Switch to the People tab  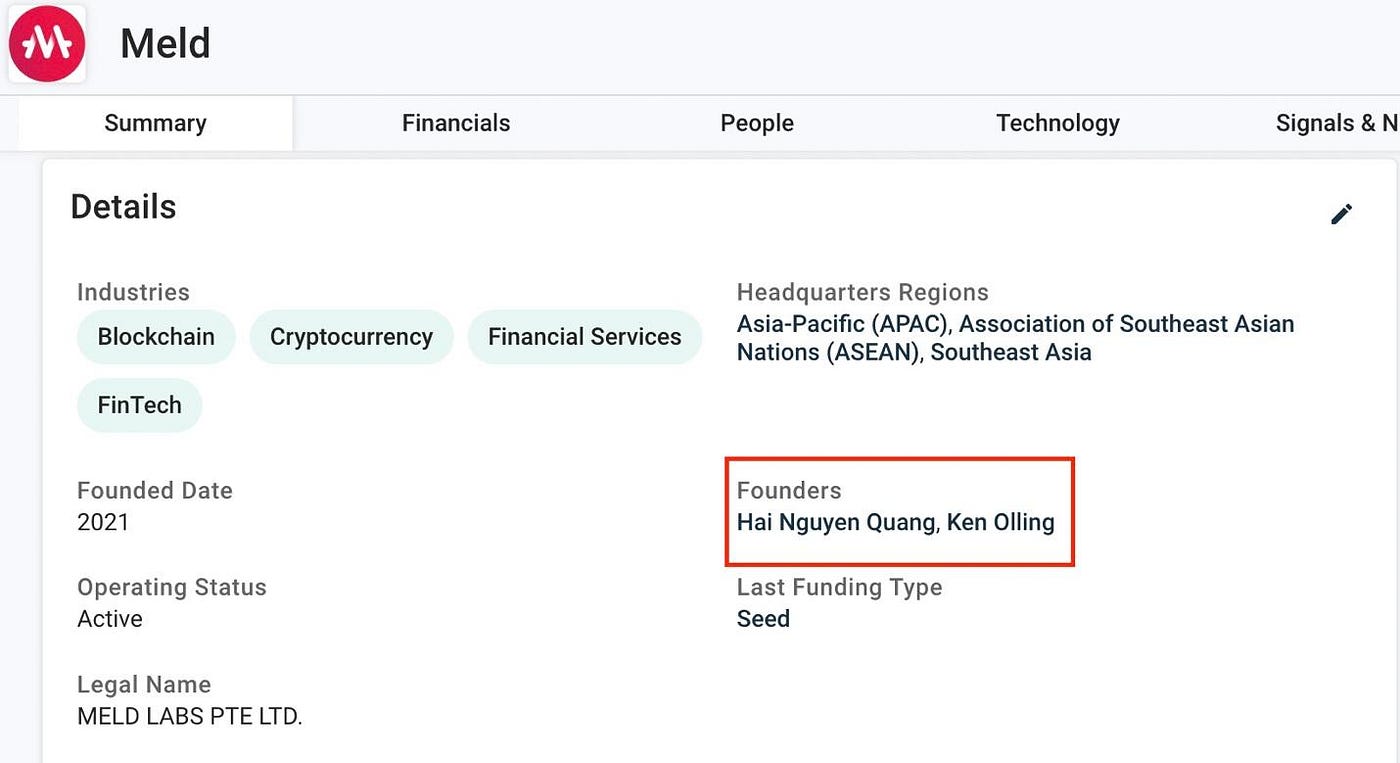tap(757, 122)
